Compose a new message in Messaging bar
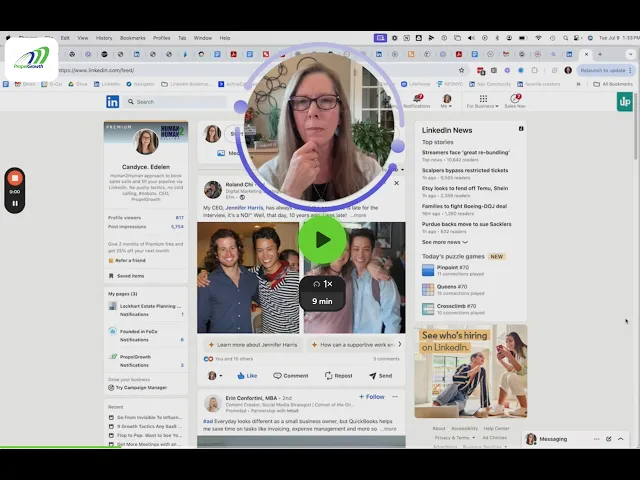Screen dimensions: 640x480 point(609,439)
